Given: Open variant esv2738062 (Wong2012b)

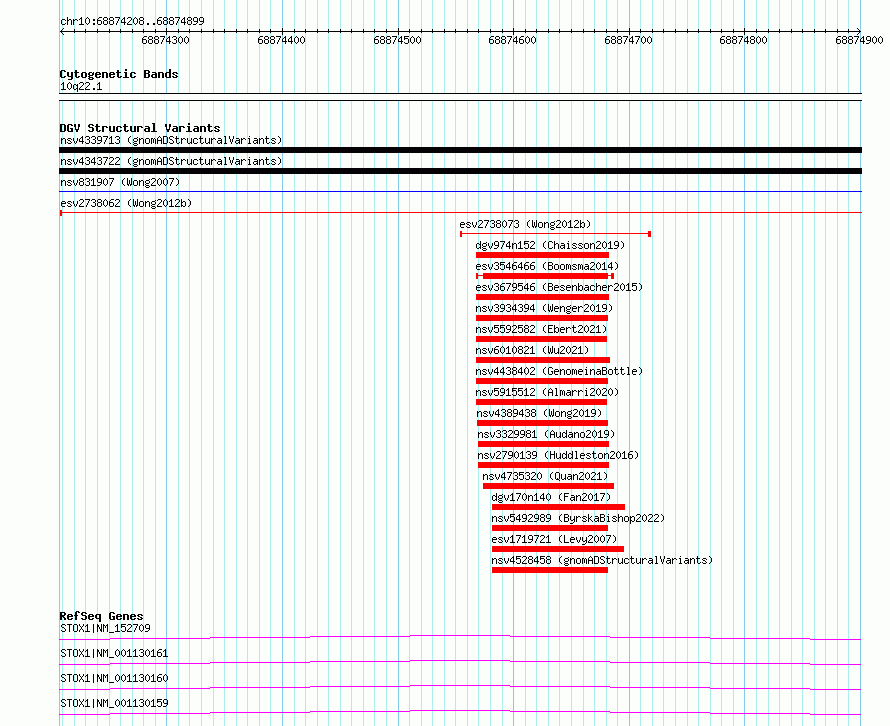Looking at the screenshot, I should [126, 203].
